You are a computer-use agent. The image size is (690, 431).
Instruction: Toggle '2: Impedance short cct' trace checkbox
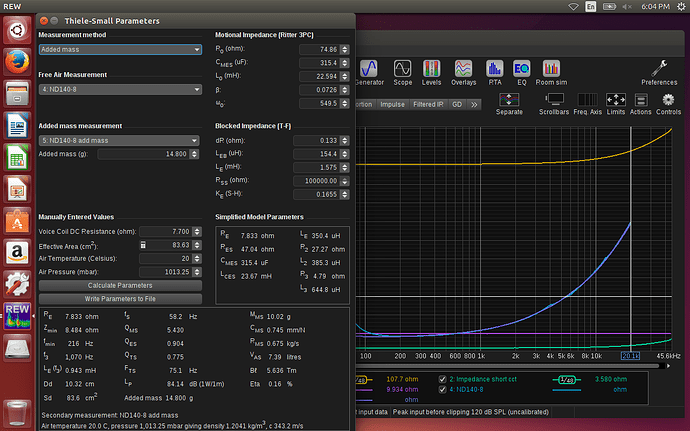tap(442, 379)
